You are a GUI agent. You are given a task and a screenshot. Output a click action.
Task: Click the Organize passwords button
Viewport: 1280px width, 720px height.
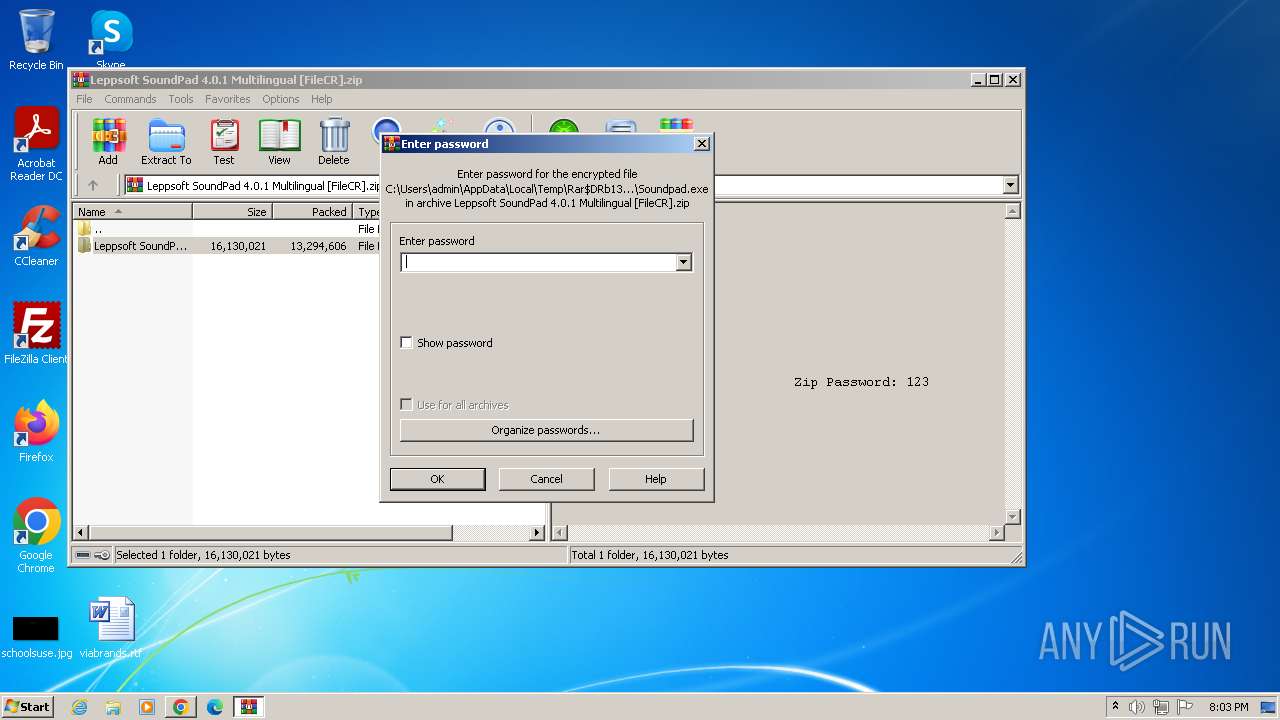(546, 430)
